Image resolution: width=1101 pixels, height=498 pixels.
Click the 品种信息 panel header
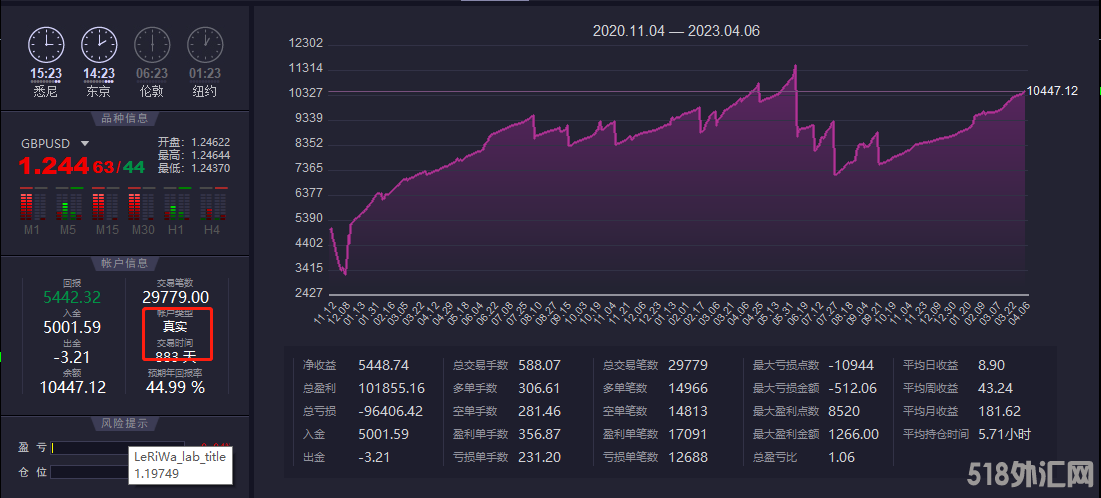click(x=125, y=116)
